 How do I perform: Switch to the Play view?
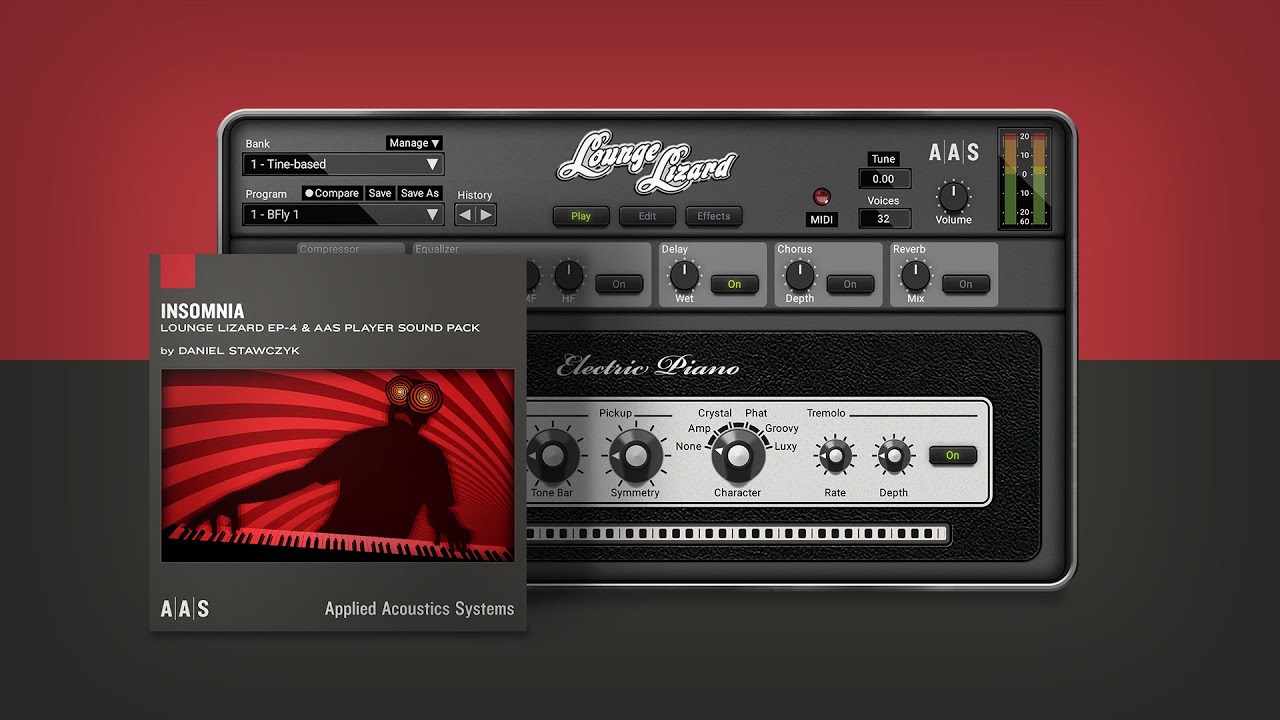(x=581, y=216)
